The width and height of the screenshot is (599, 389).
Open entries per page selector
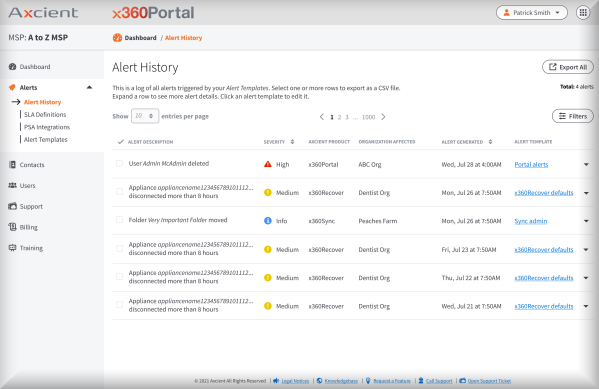(x=145, y=116)
